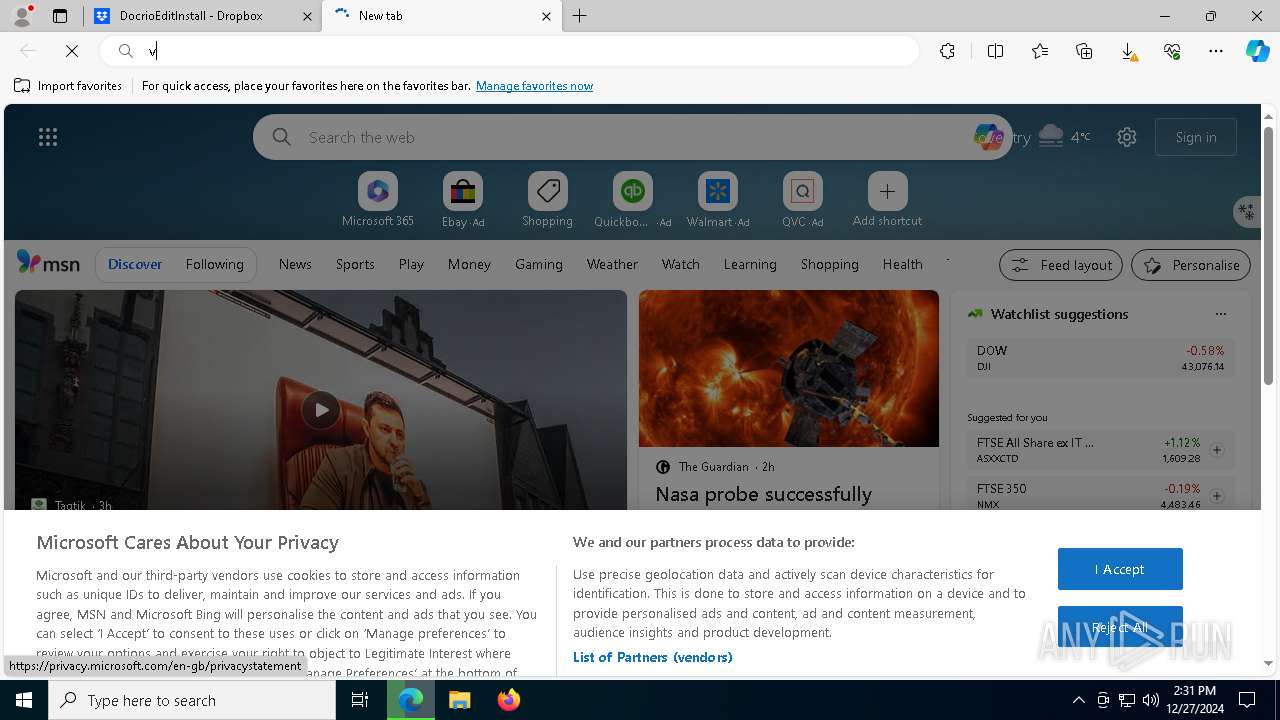Open Copilot icon in search box
The image size is (1280, 720).
[x=988, y=137]
